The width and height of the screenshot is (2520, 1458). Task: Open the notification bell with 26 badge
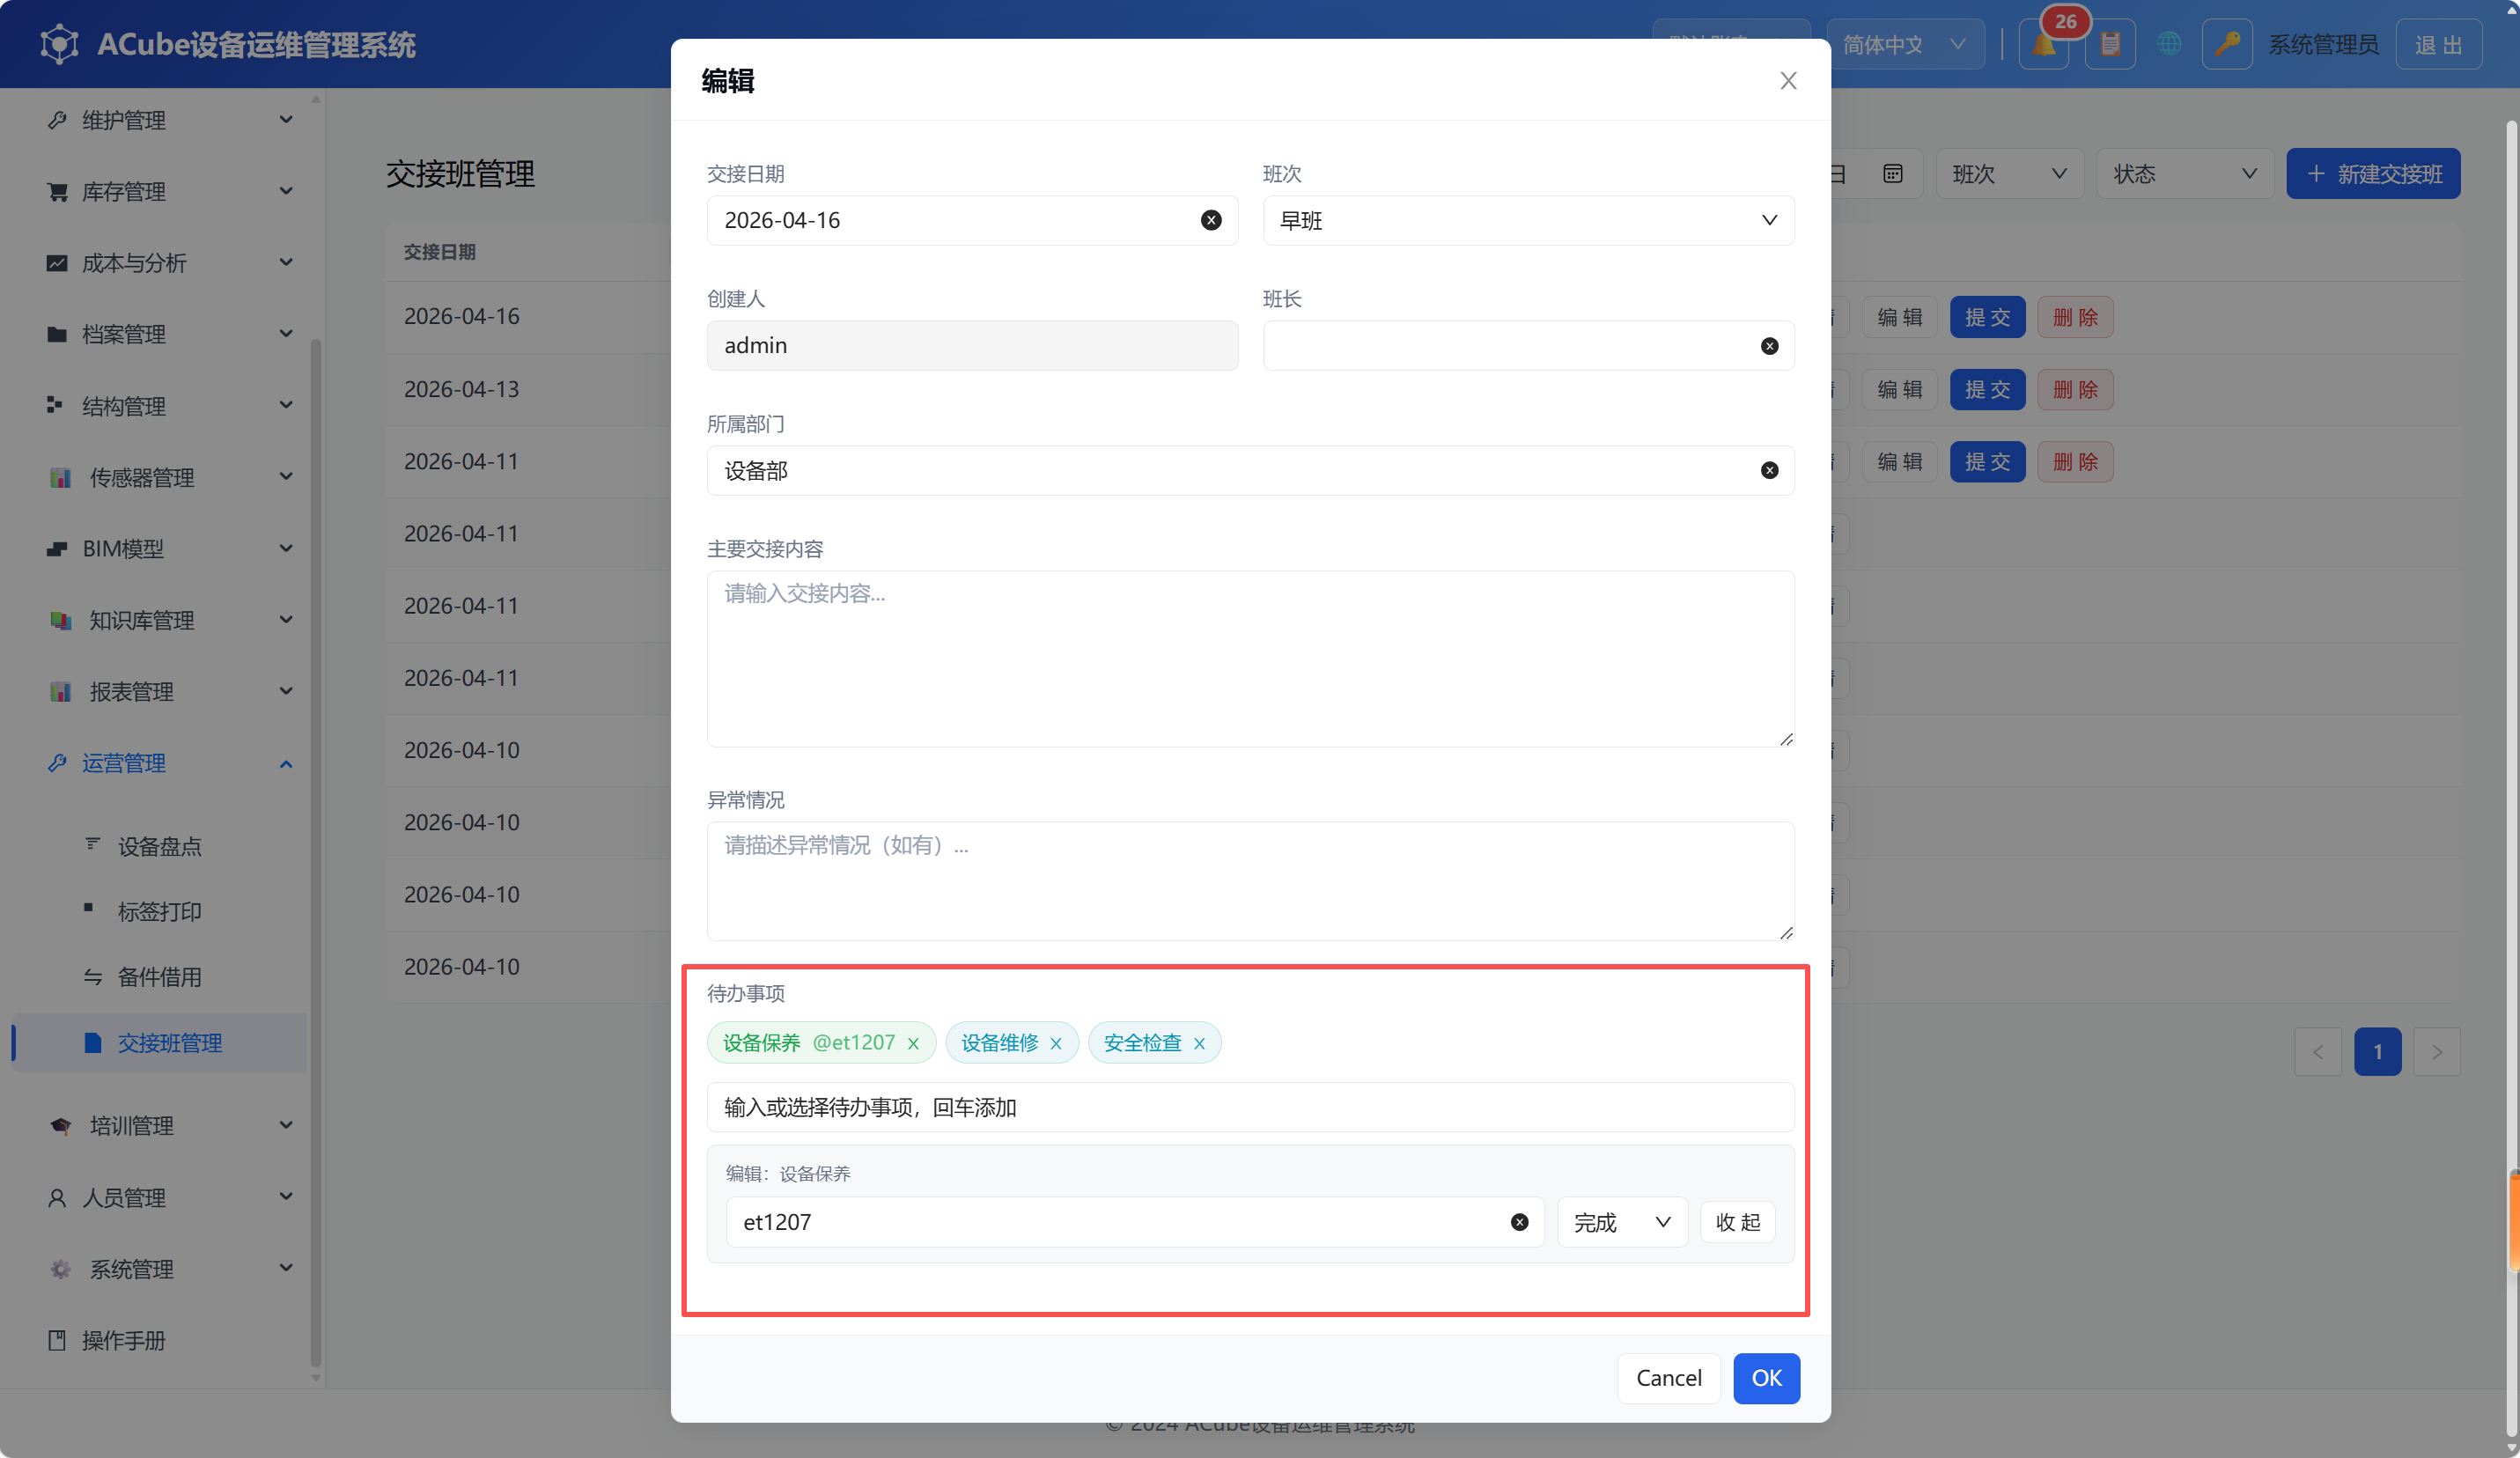2043,45
